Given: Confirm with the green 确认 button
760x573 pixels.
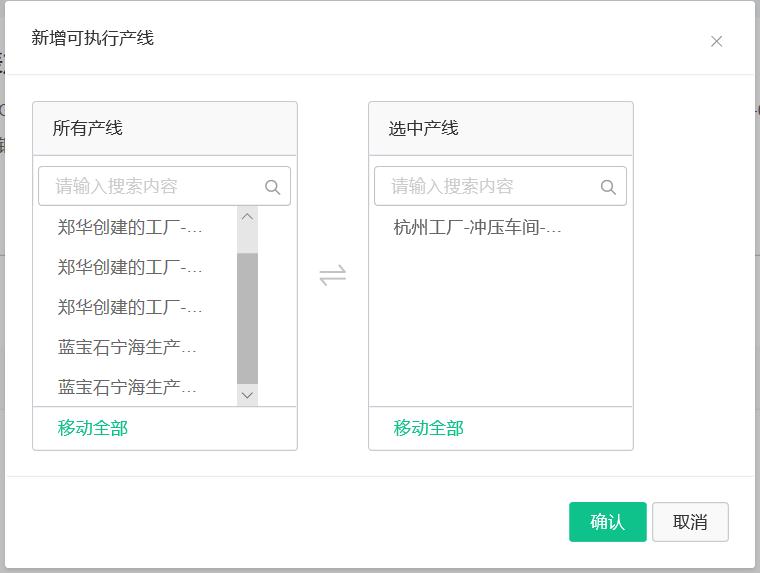Looking at the screenshot, I should pyautogui.click(x=608, y=522).
